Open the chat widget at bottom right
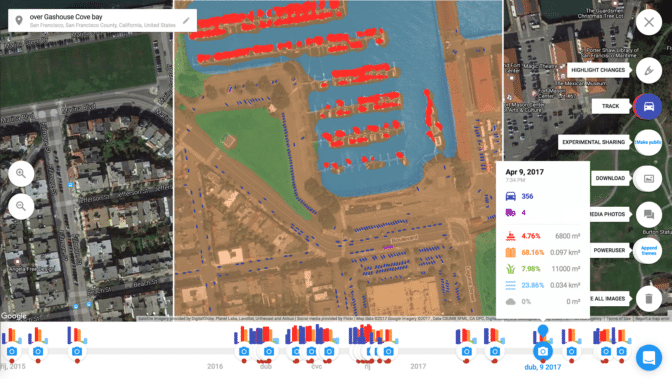This screenshot has height=379, width=672. click(x=649, y=357)
